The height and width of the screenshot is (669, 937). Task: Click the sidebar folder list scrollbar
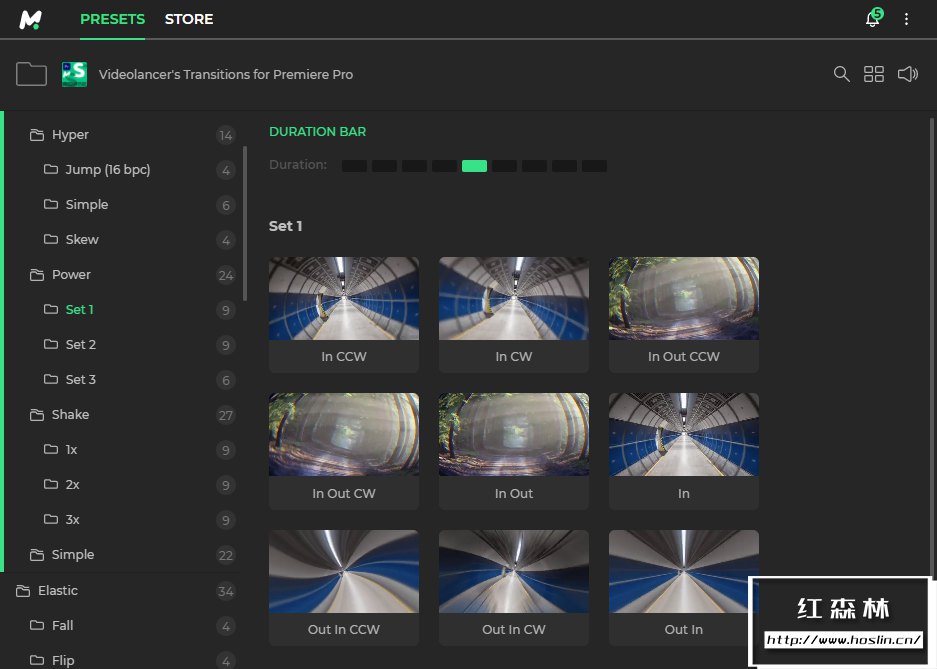coord(245,223)
